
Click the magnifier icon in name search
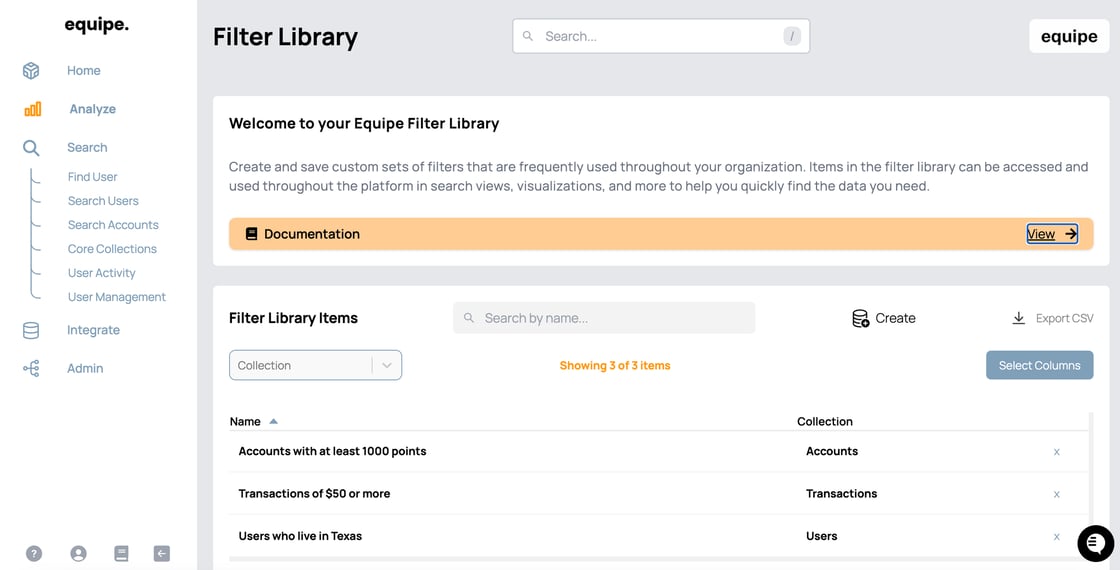pyautogui.click(x=469, y=318)
